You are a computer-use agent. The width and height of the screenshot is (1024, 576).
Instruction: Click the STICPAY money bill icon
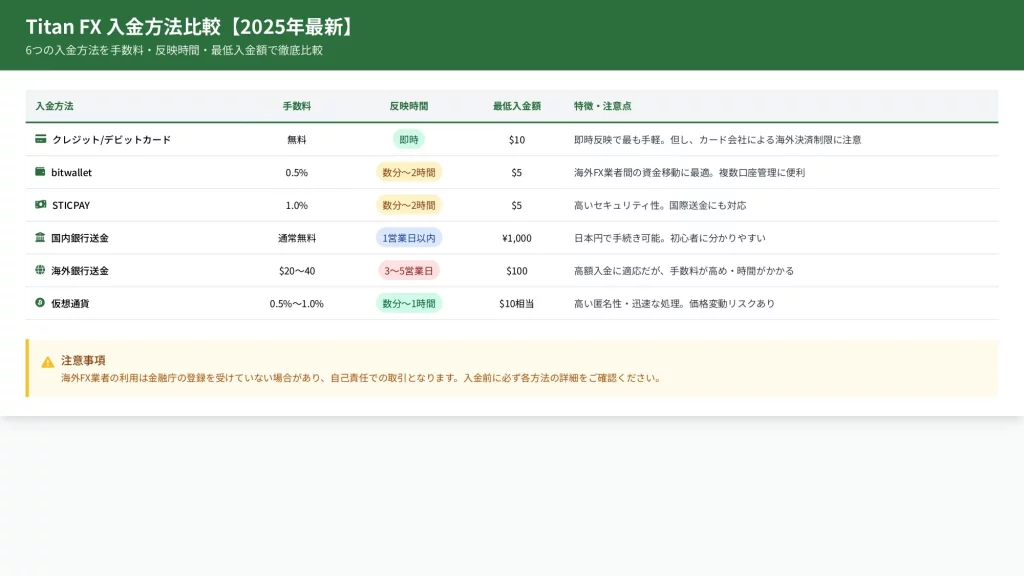pos(41,205)
